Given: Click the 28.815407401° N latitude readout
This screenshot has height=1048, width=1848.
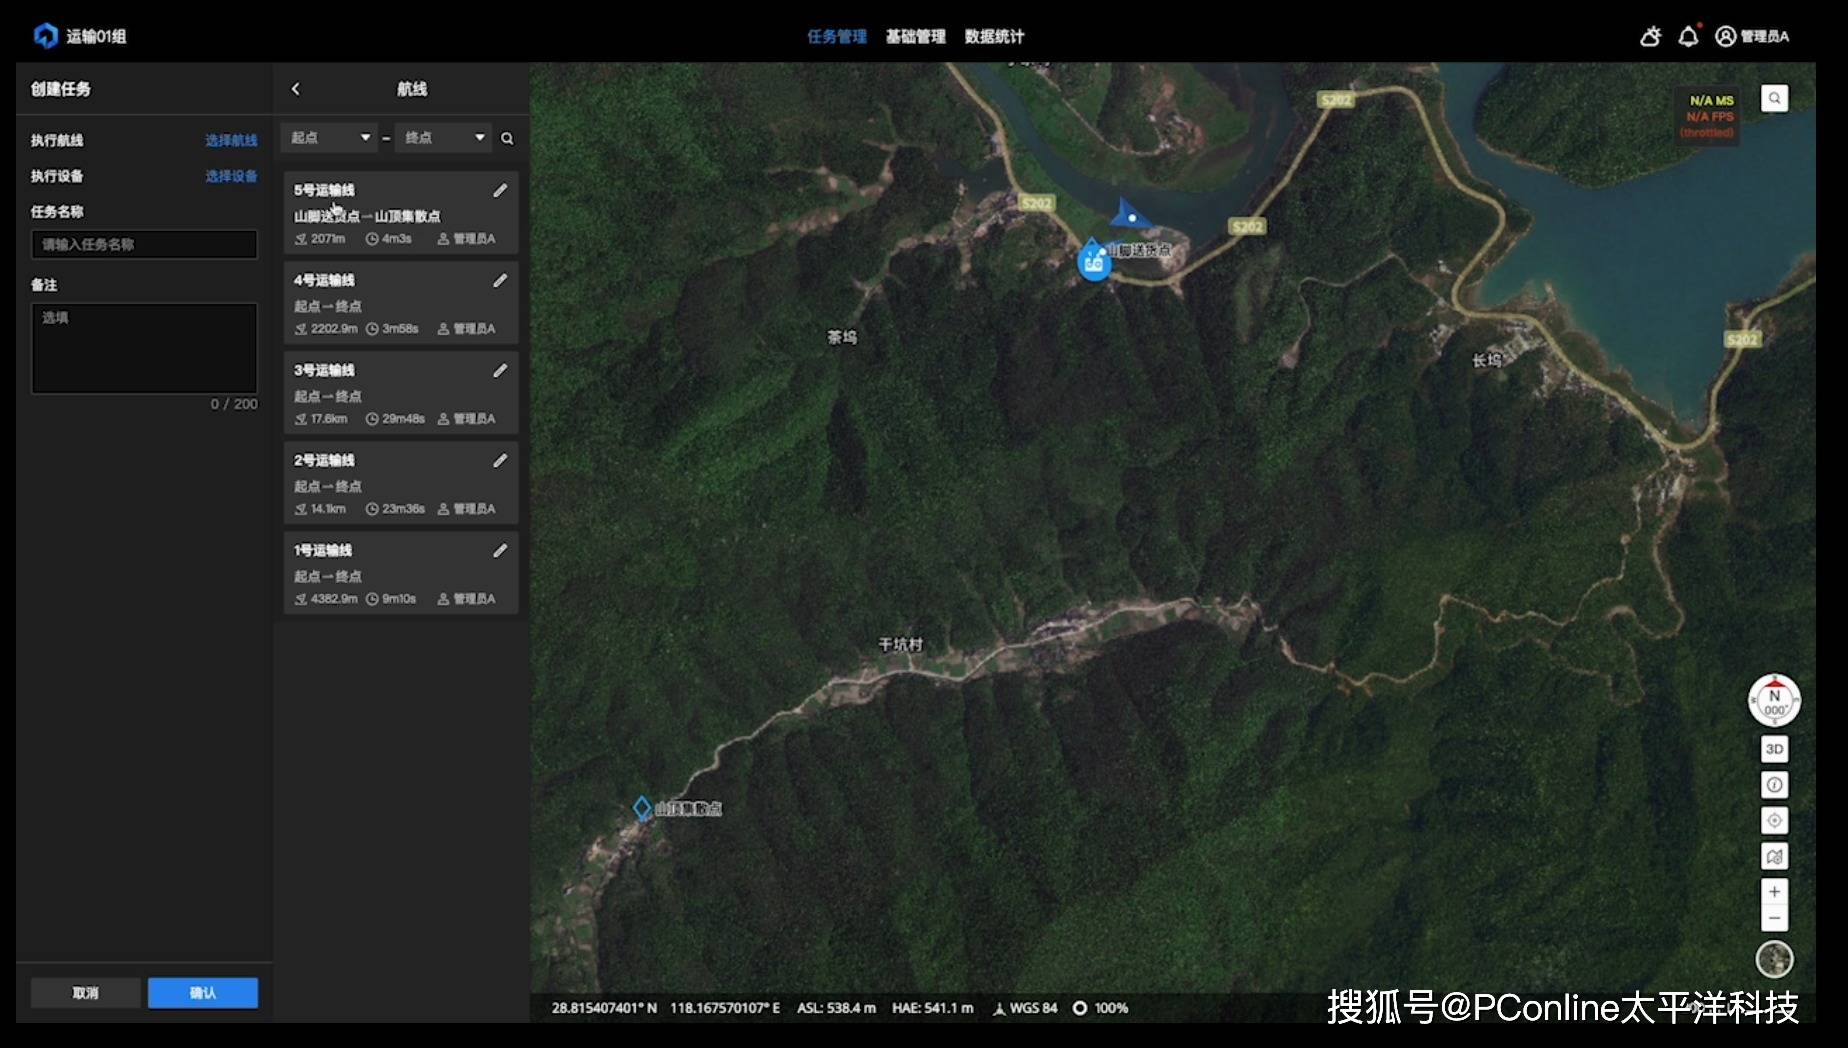Looking at the screenshot, I should pos(604,1008).
